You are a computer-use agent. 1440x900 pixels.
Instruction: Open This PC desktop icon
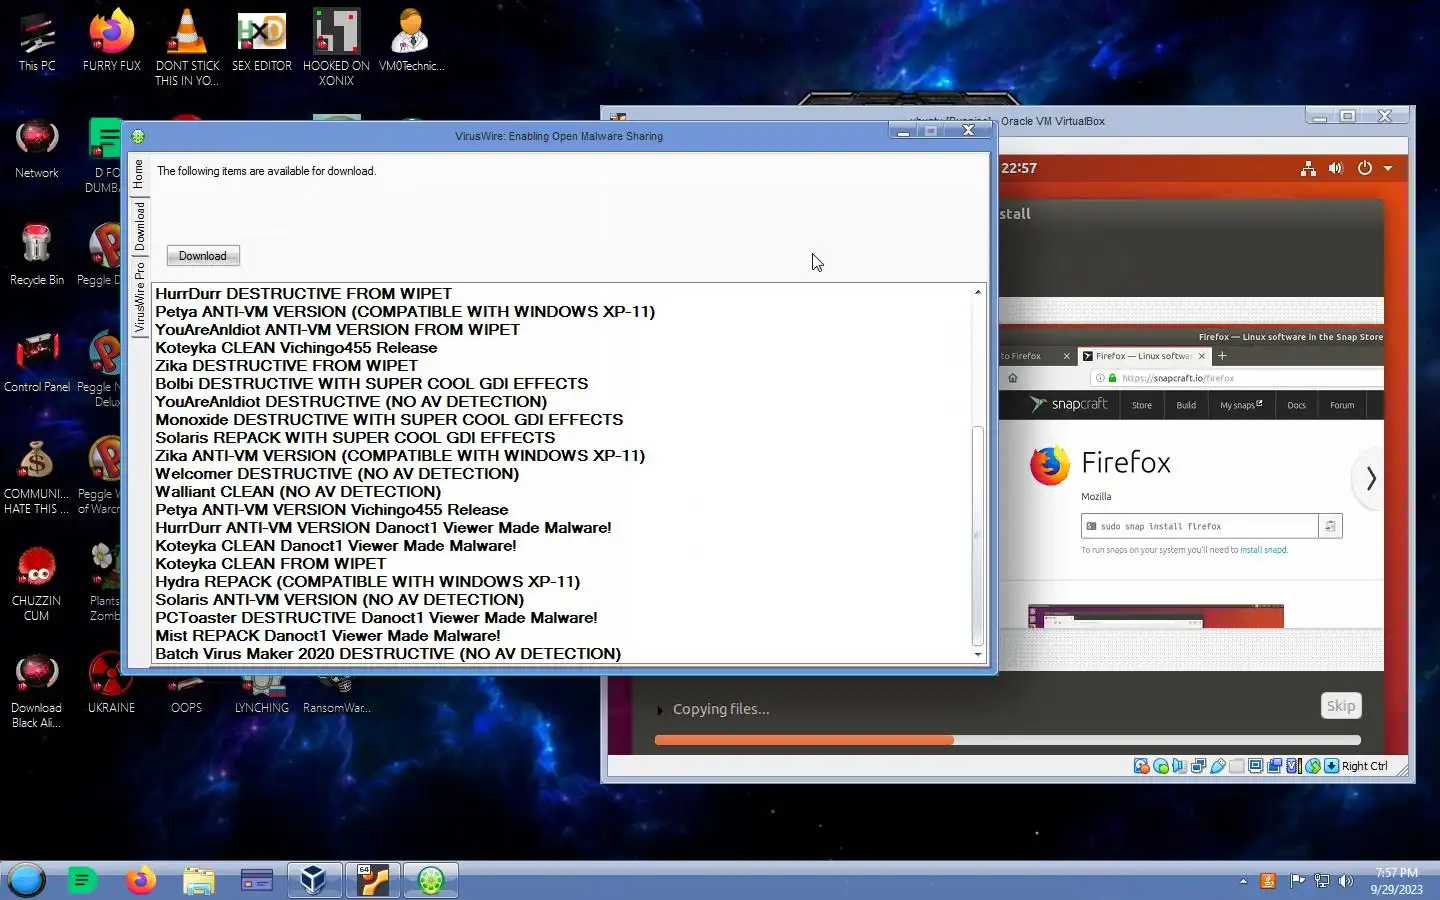pyautogui.click(x=37, y=41)
